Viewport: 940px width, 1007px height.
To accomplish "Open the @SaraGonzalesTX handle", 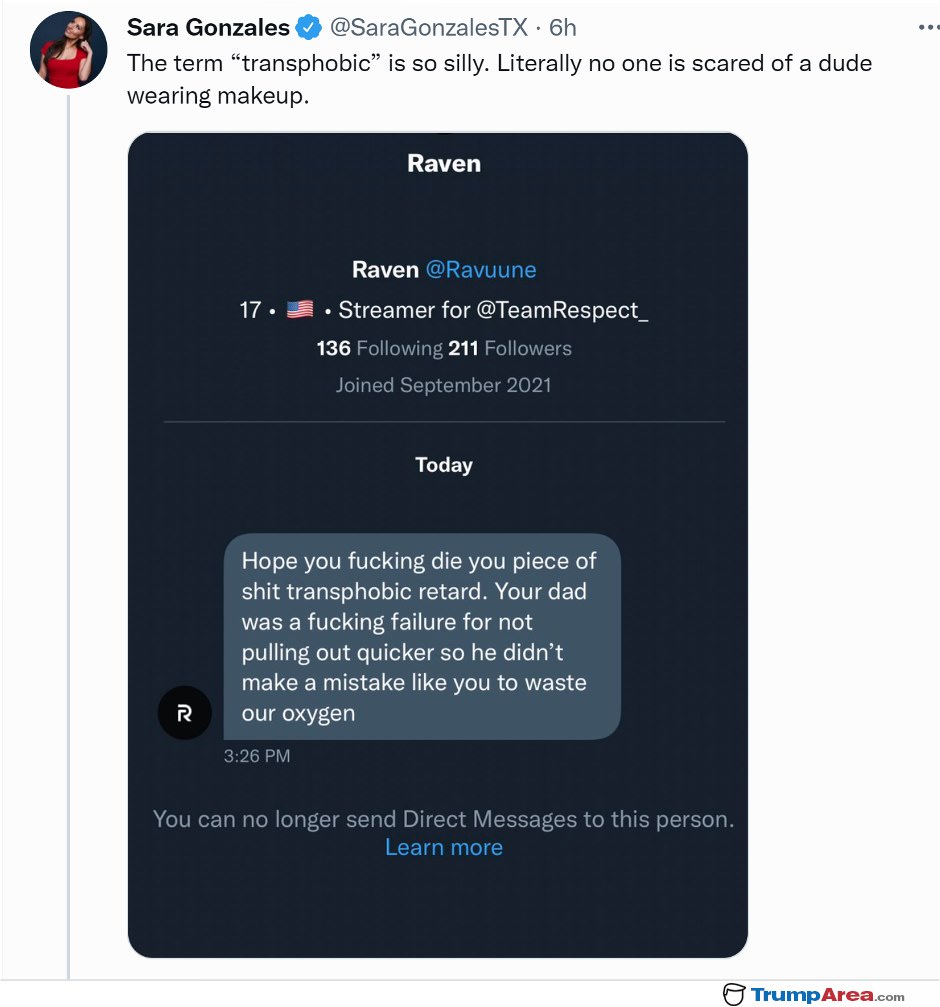I will (428, 28).
